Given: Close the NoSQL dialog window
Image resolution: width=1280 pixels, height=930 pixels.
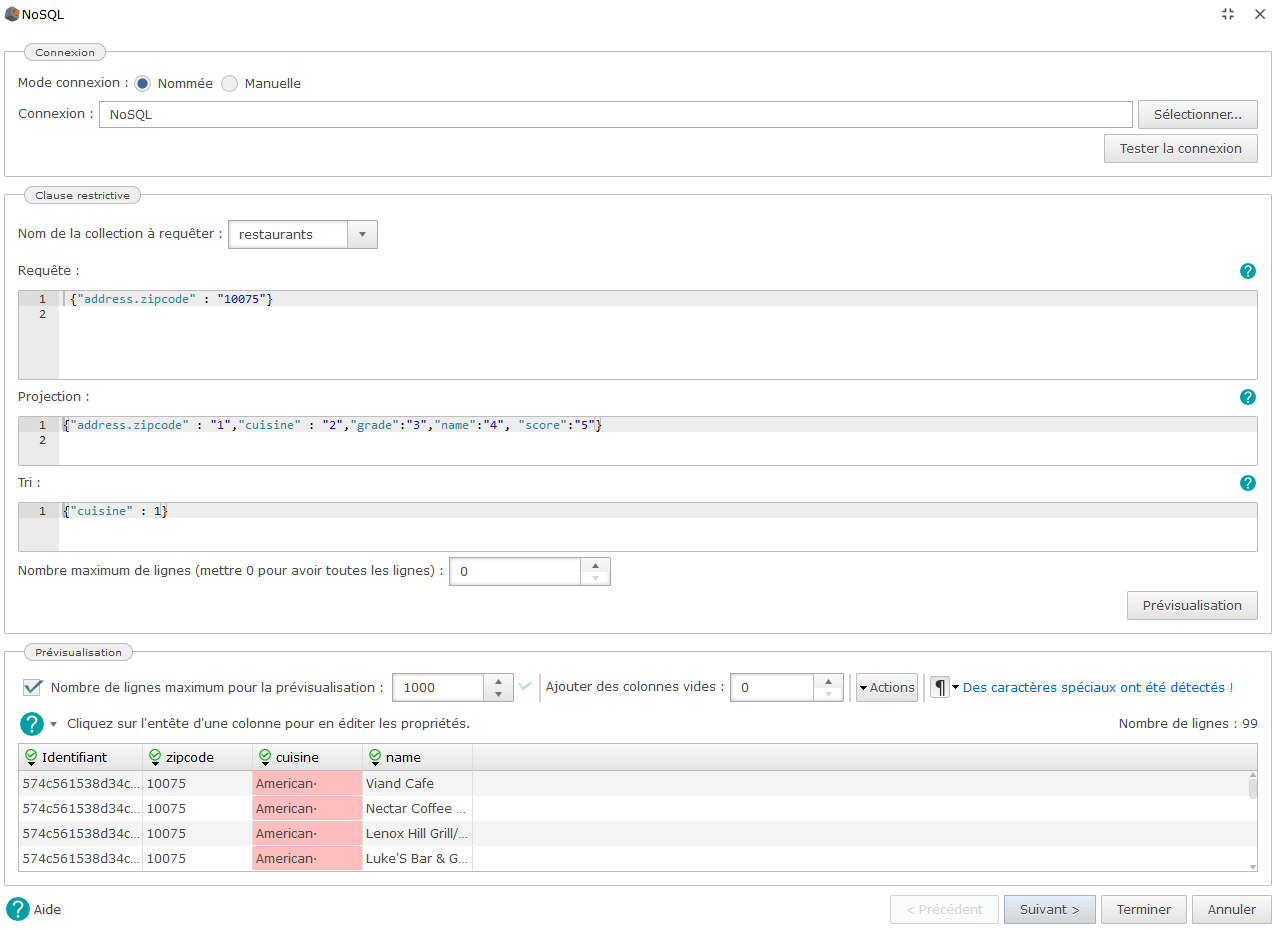Looking at the screenshot, I should pos(1260,14).
